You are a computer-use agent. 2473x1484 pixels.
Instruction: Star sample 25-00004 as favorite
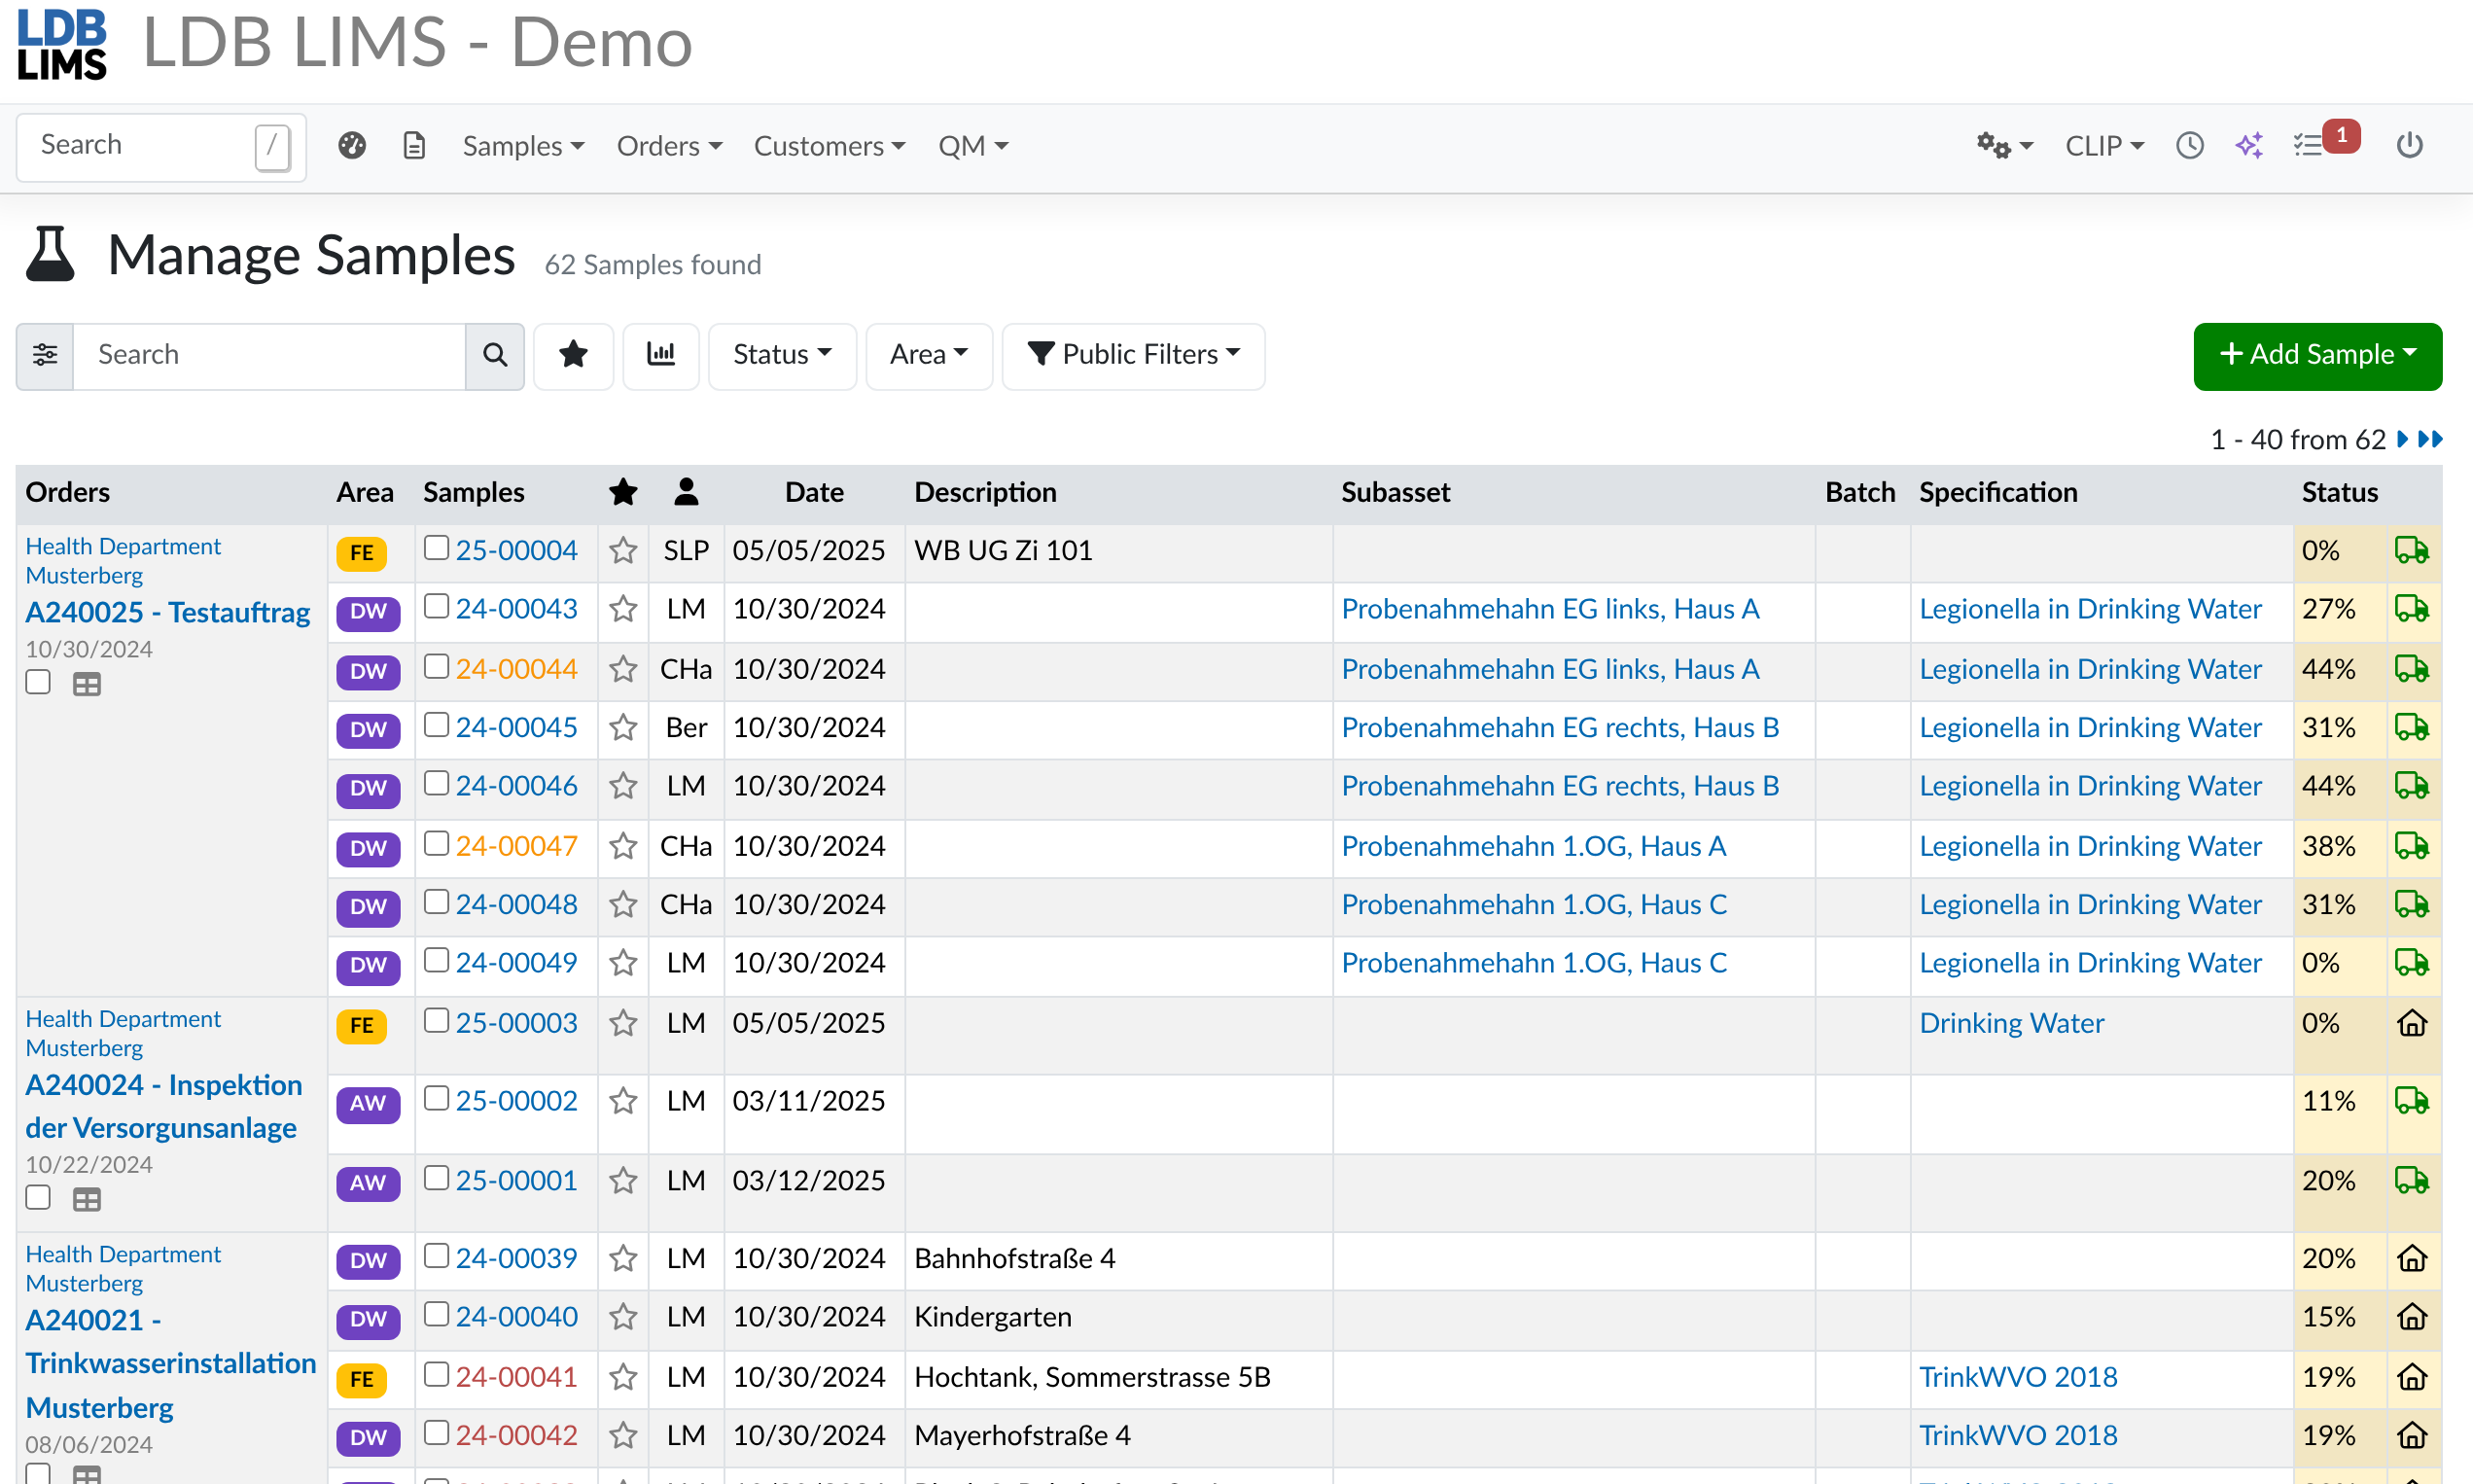pyautogui.click(x=623, y=551)
